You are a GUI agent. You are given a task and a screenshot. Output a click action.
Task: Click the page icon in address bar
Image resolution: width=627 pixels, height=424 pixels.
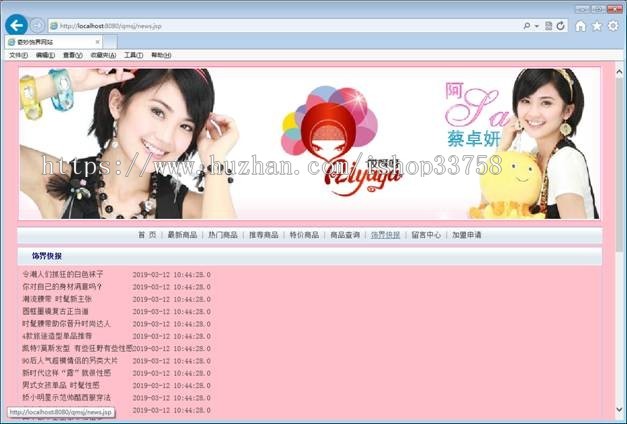54,26
